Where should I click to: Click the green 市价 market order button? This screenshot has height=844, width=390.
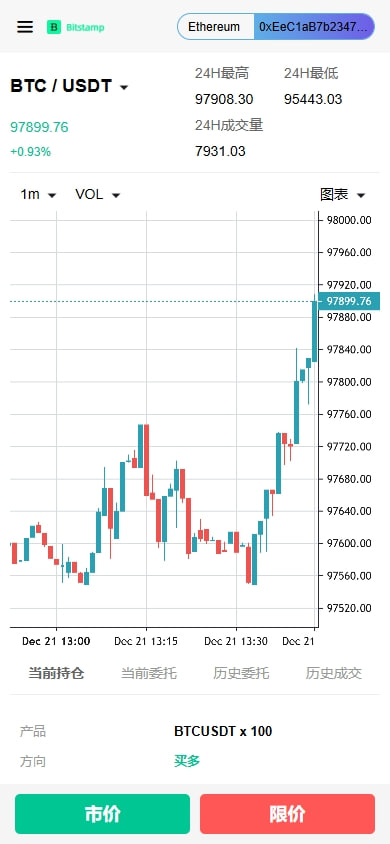coord(102,814)
